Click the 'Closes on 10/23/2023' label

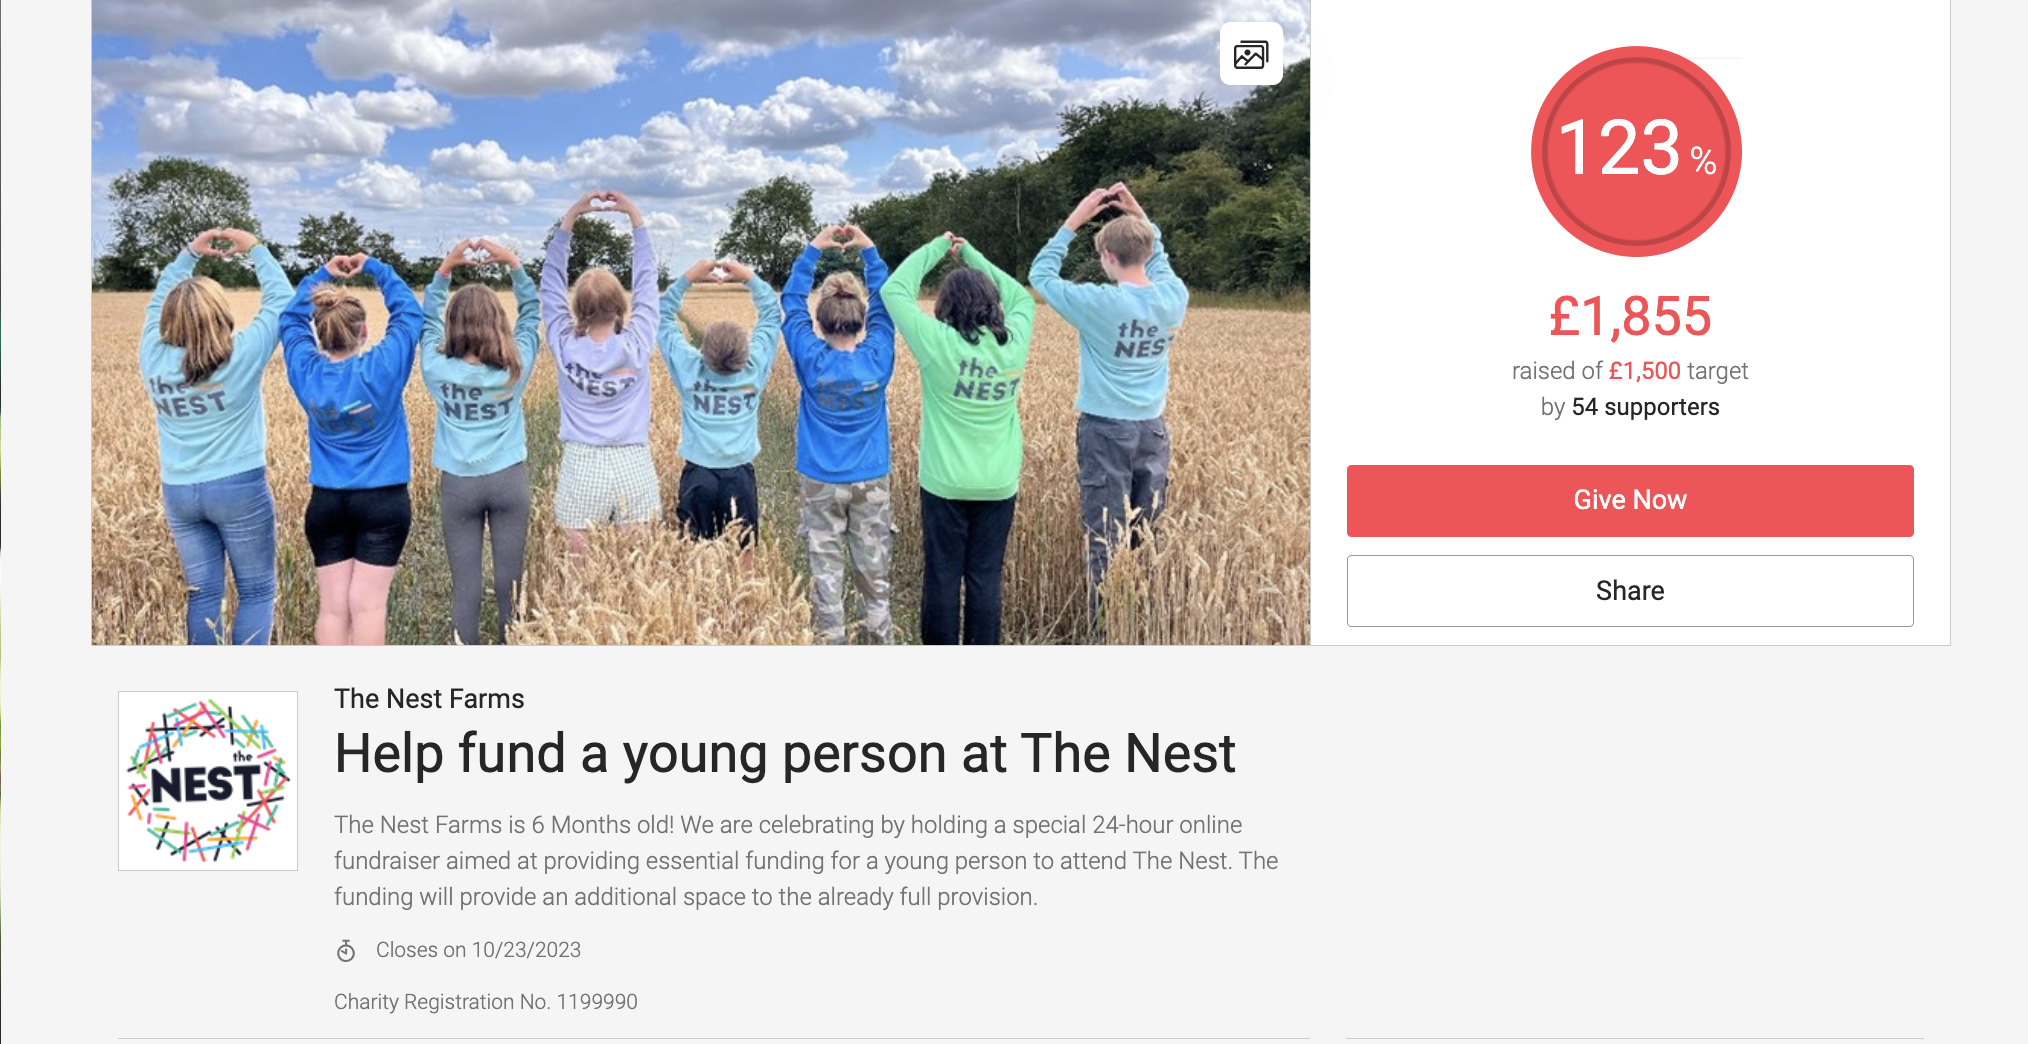click(477, 950)
